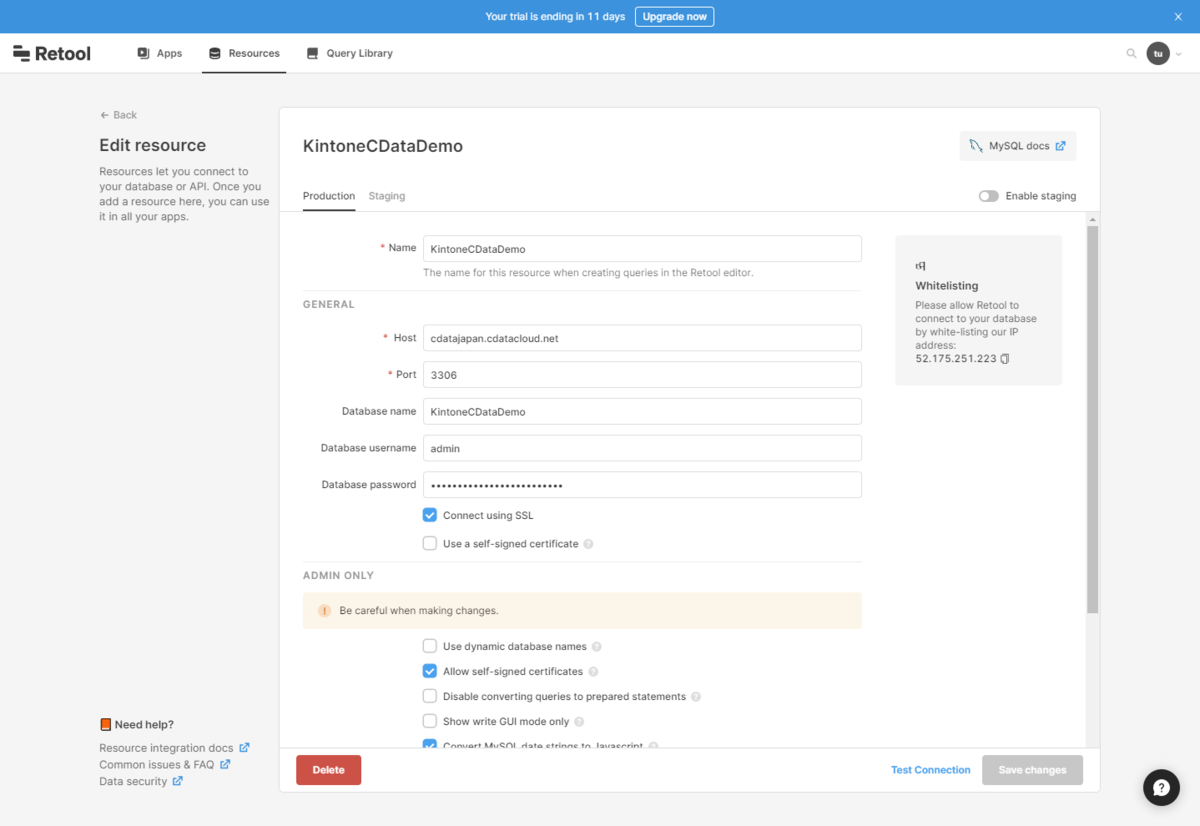Copy the whitelisting IP address
The width and height of the screenshot is (1200, 826).
tap(1005, 358)
